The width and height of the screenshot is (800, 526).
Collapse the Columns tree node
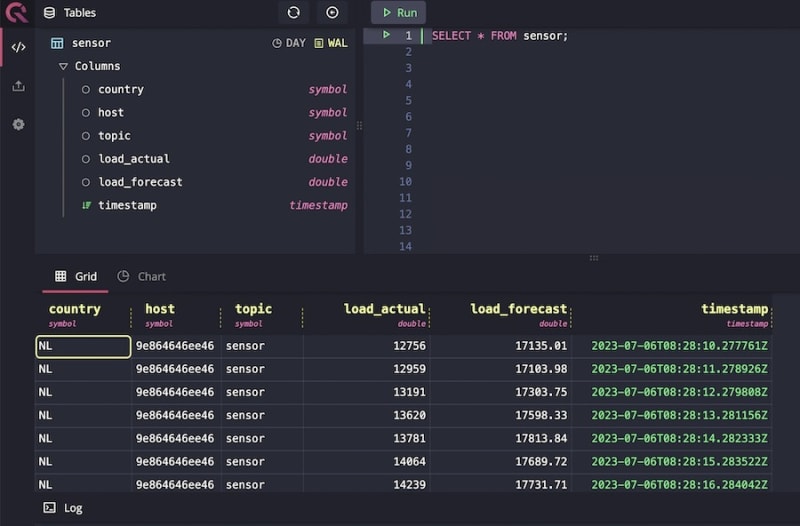(63, 66)
